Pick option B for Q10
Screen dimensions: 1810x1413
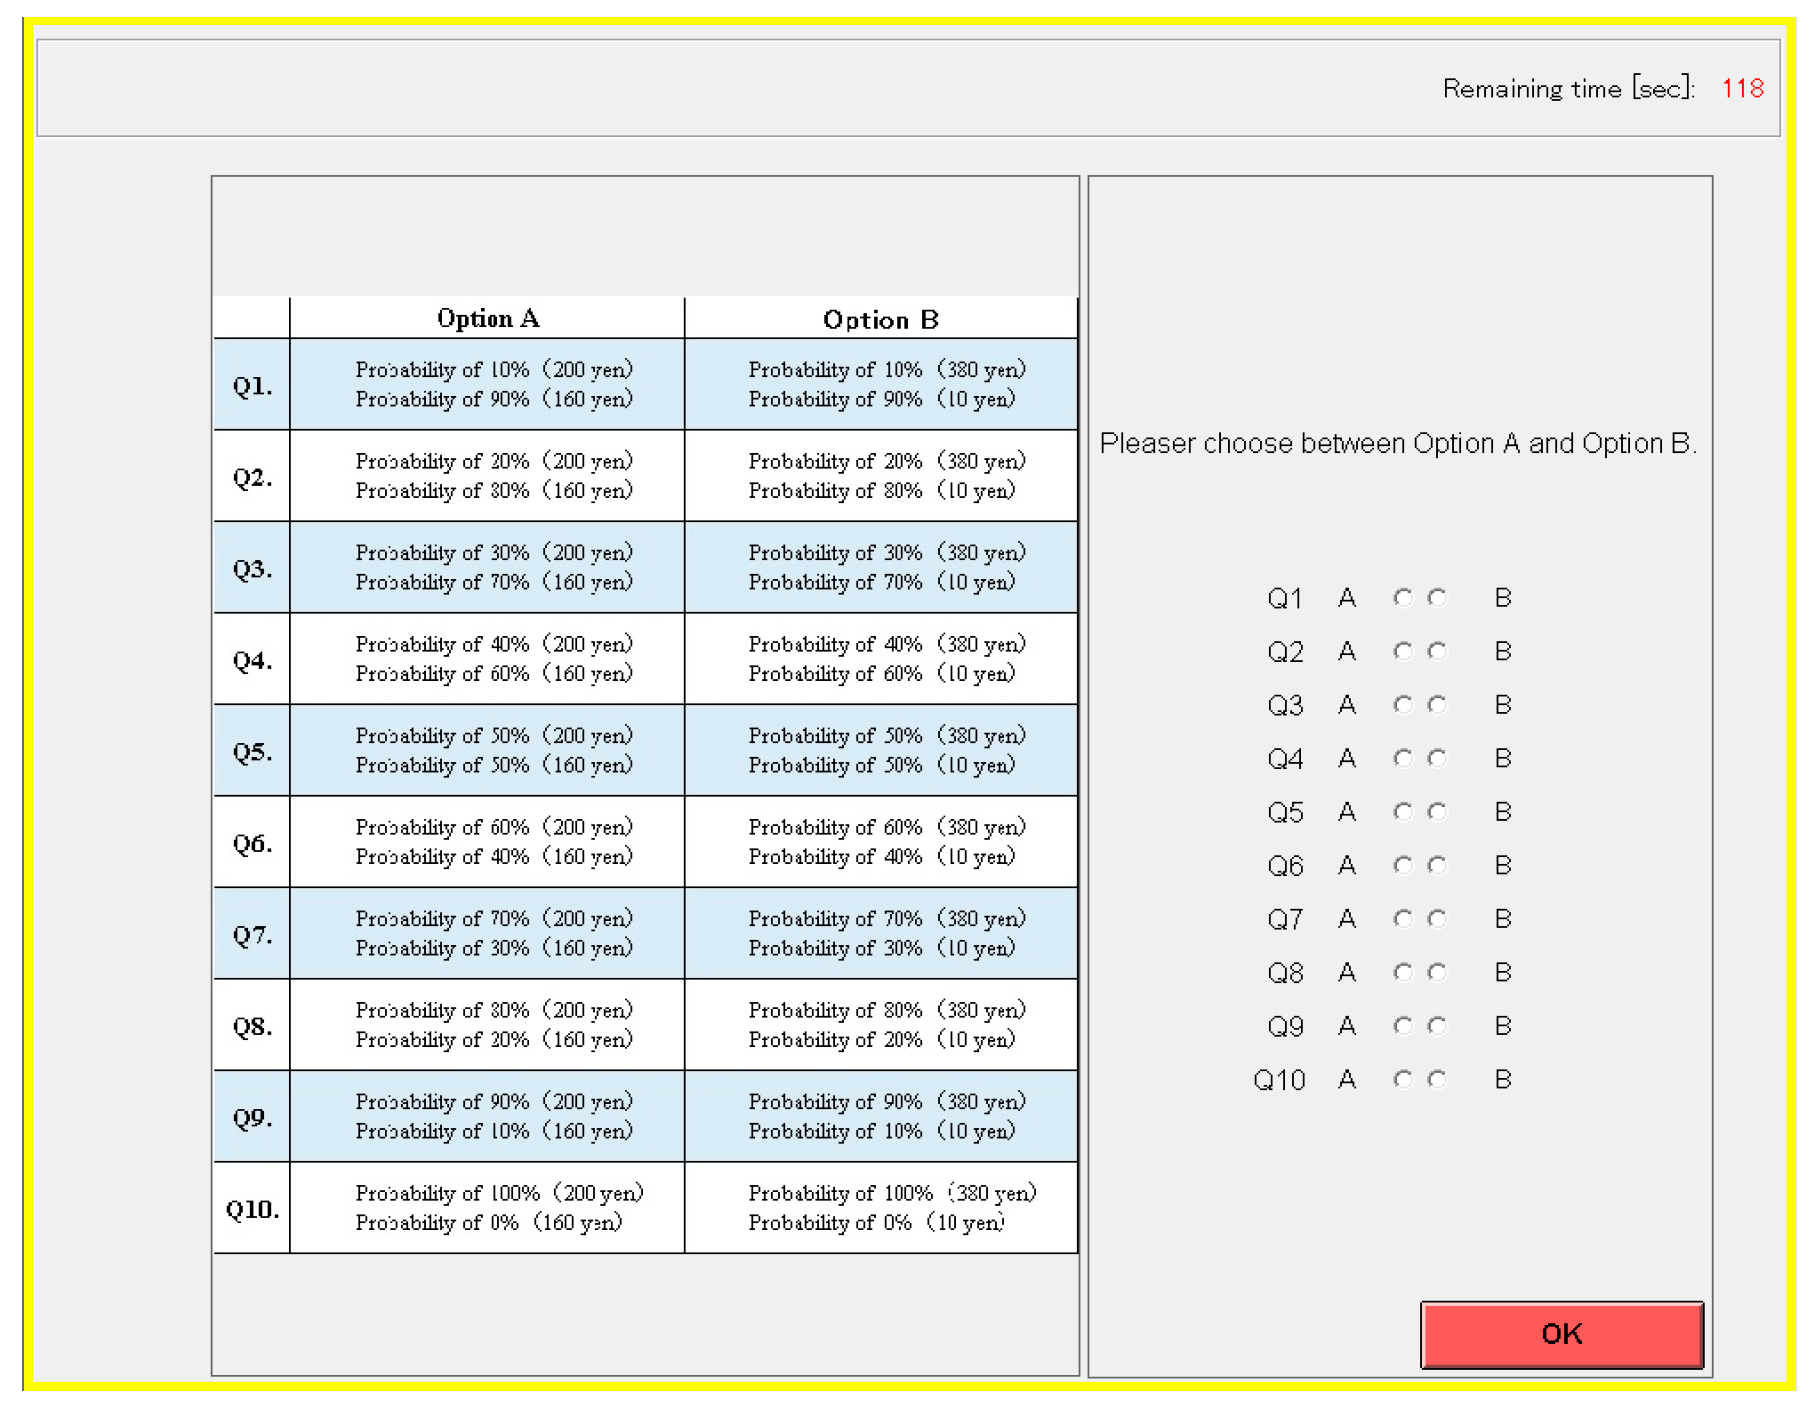click(x=1437, y=1080)
